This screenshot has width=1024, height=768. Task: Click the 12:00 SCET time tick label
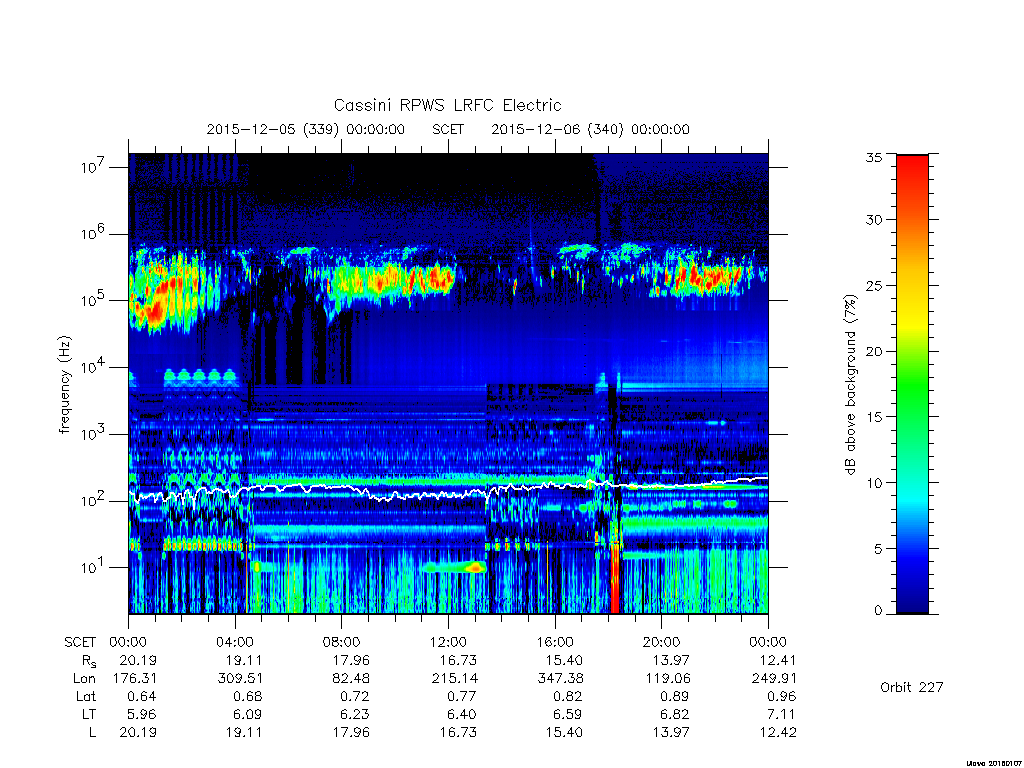[x=448, y=642]
